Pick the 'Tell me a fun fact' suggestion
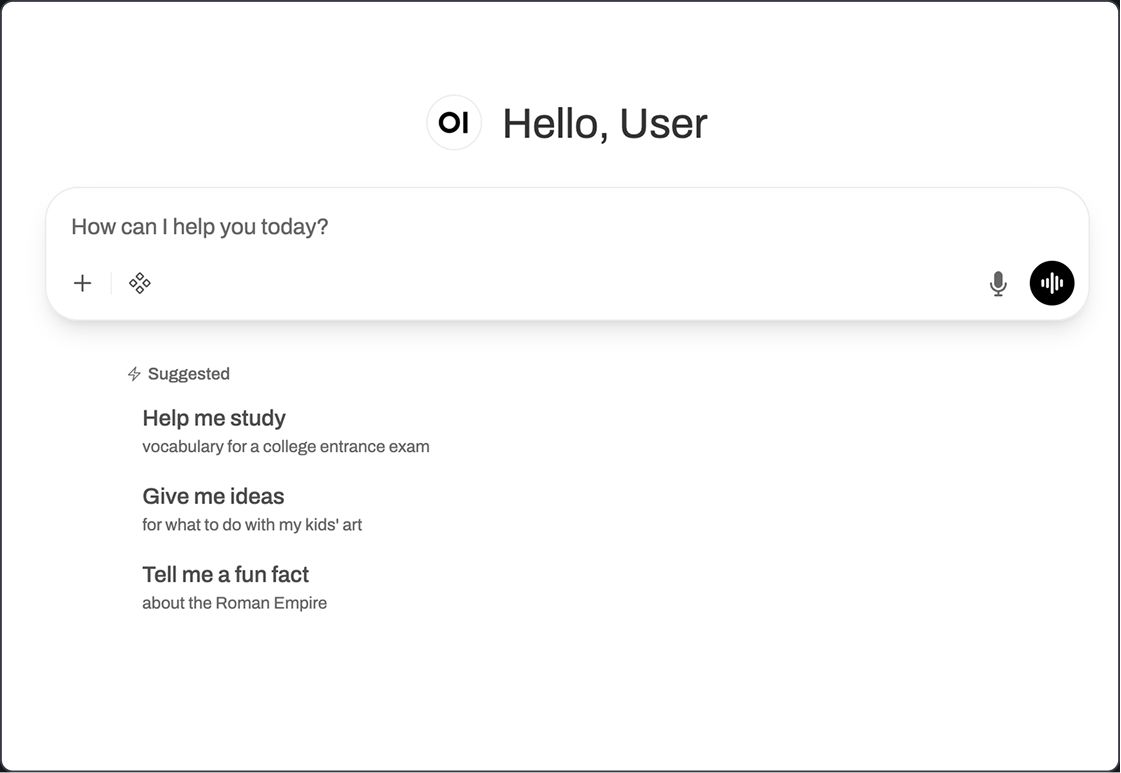Viewport: 1121px width, 773px height. tap(225, 574)
